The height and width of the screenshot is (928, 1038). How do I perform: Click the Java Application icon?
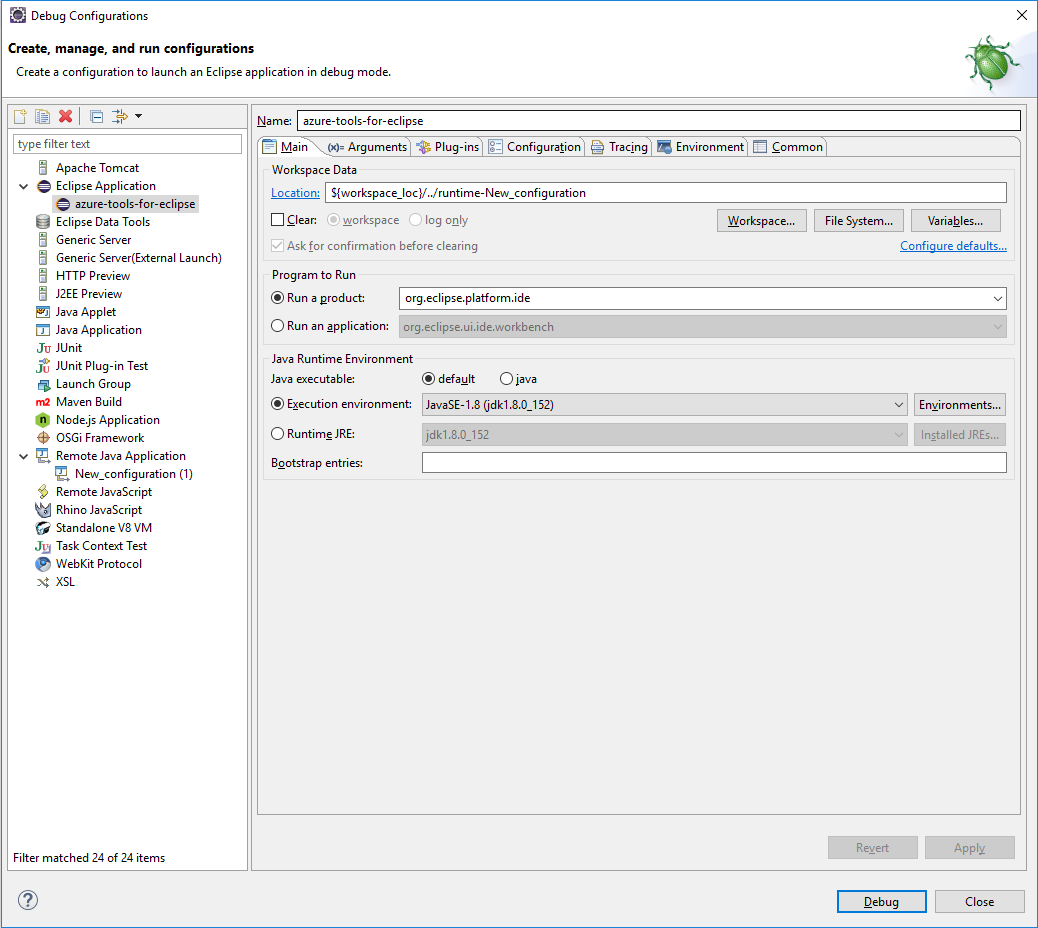43,330
